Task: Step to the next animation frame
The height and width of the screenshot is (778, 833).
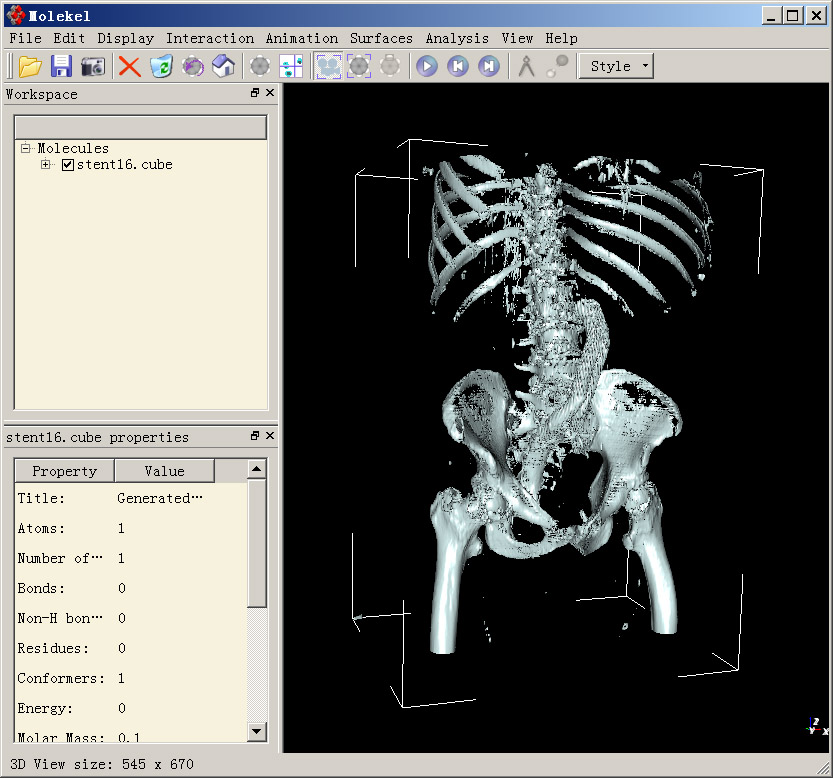Action: (x=489, y=66)
